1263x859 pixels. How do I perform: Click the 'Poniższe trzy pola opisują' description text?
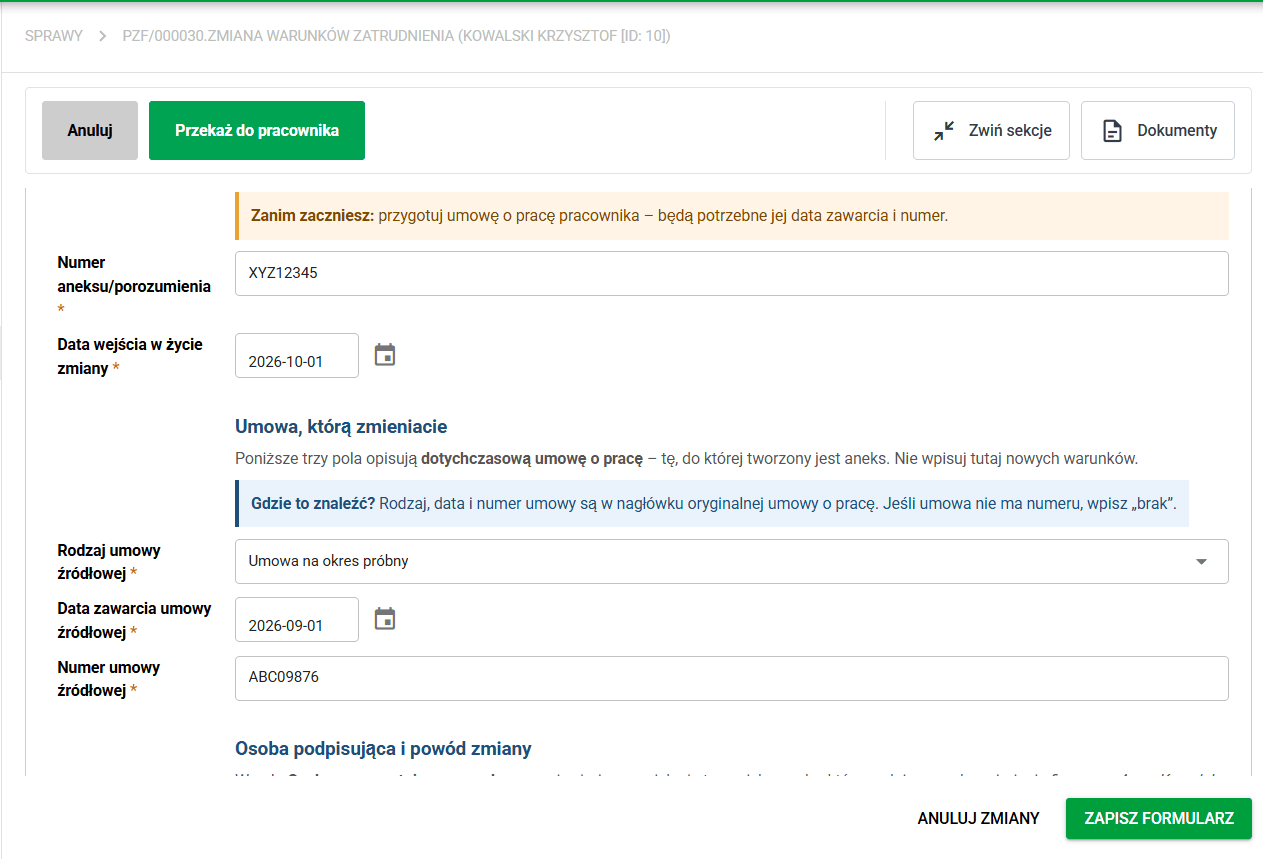(687, 459)
